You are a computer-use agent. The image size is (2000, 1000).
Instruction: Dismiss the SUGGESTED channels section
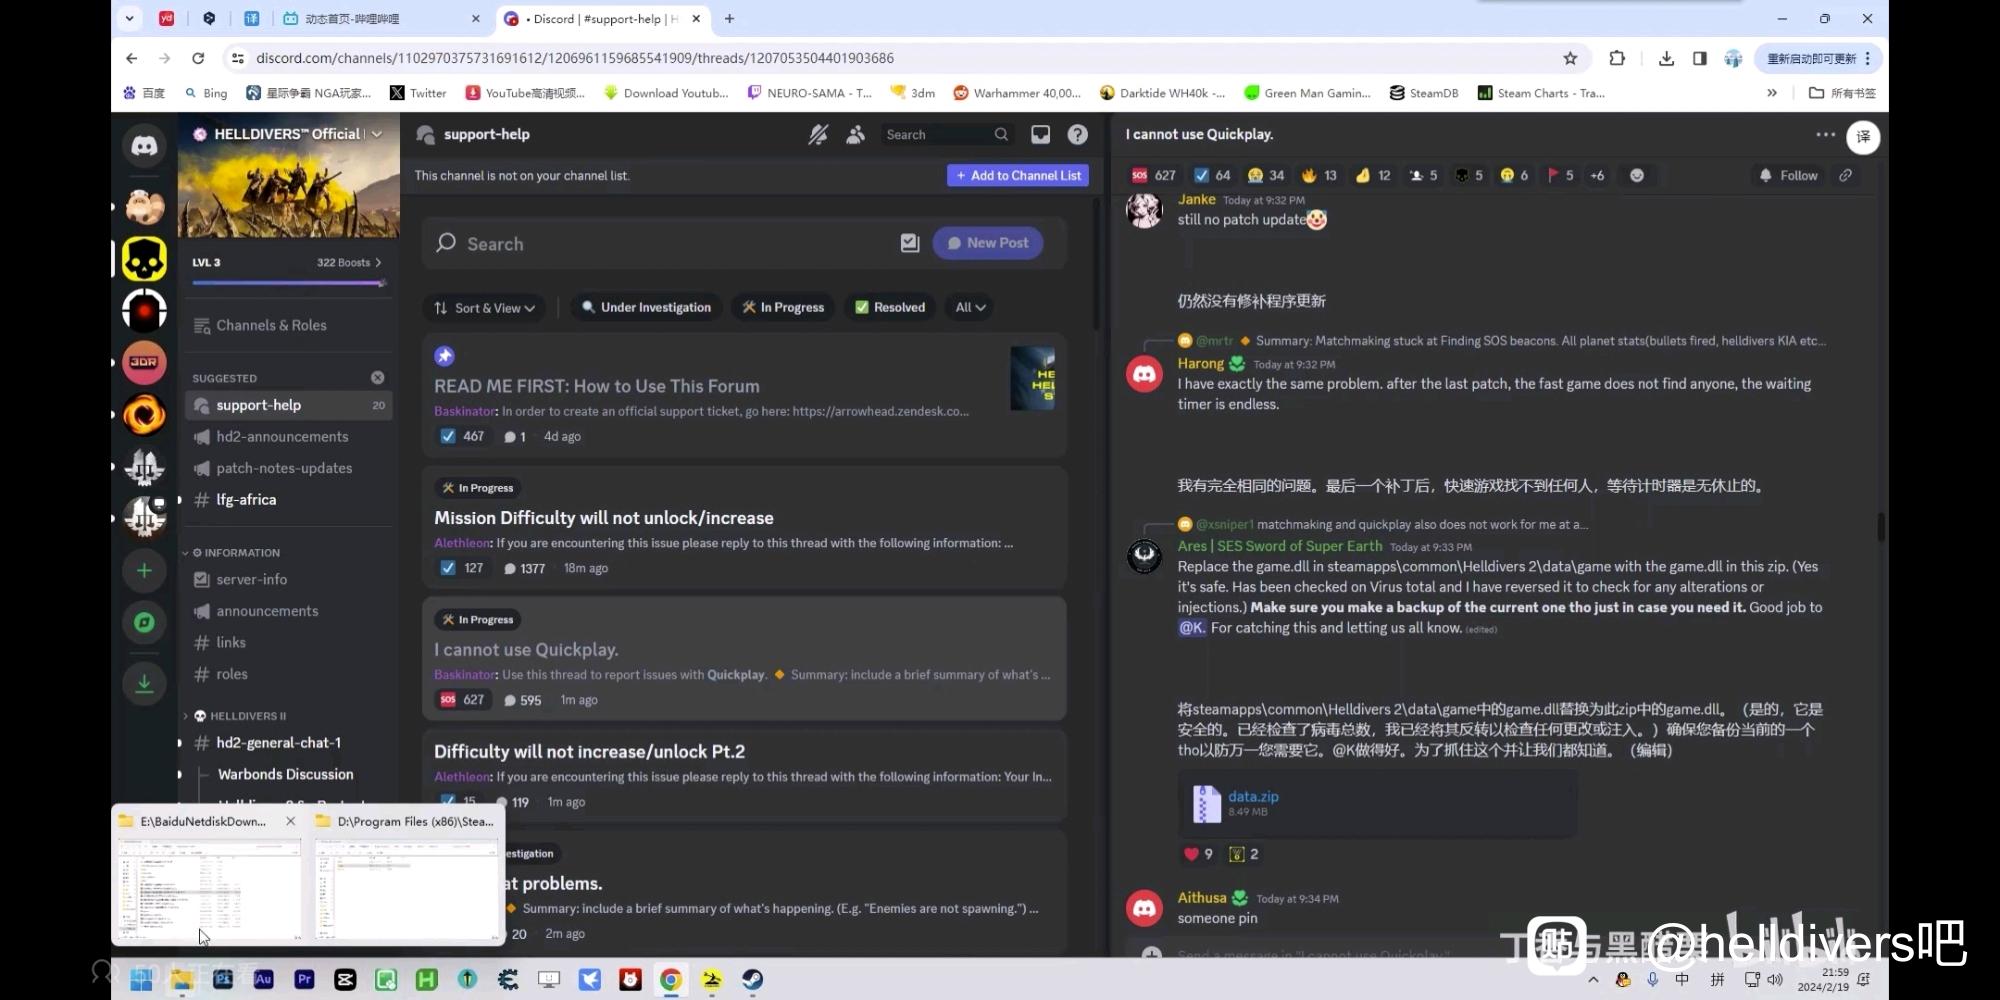coord(377,377)
